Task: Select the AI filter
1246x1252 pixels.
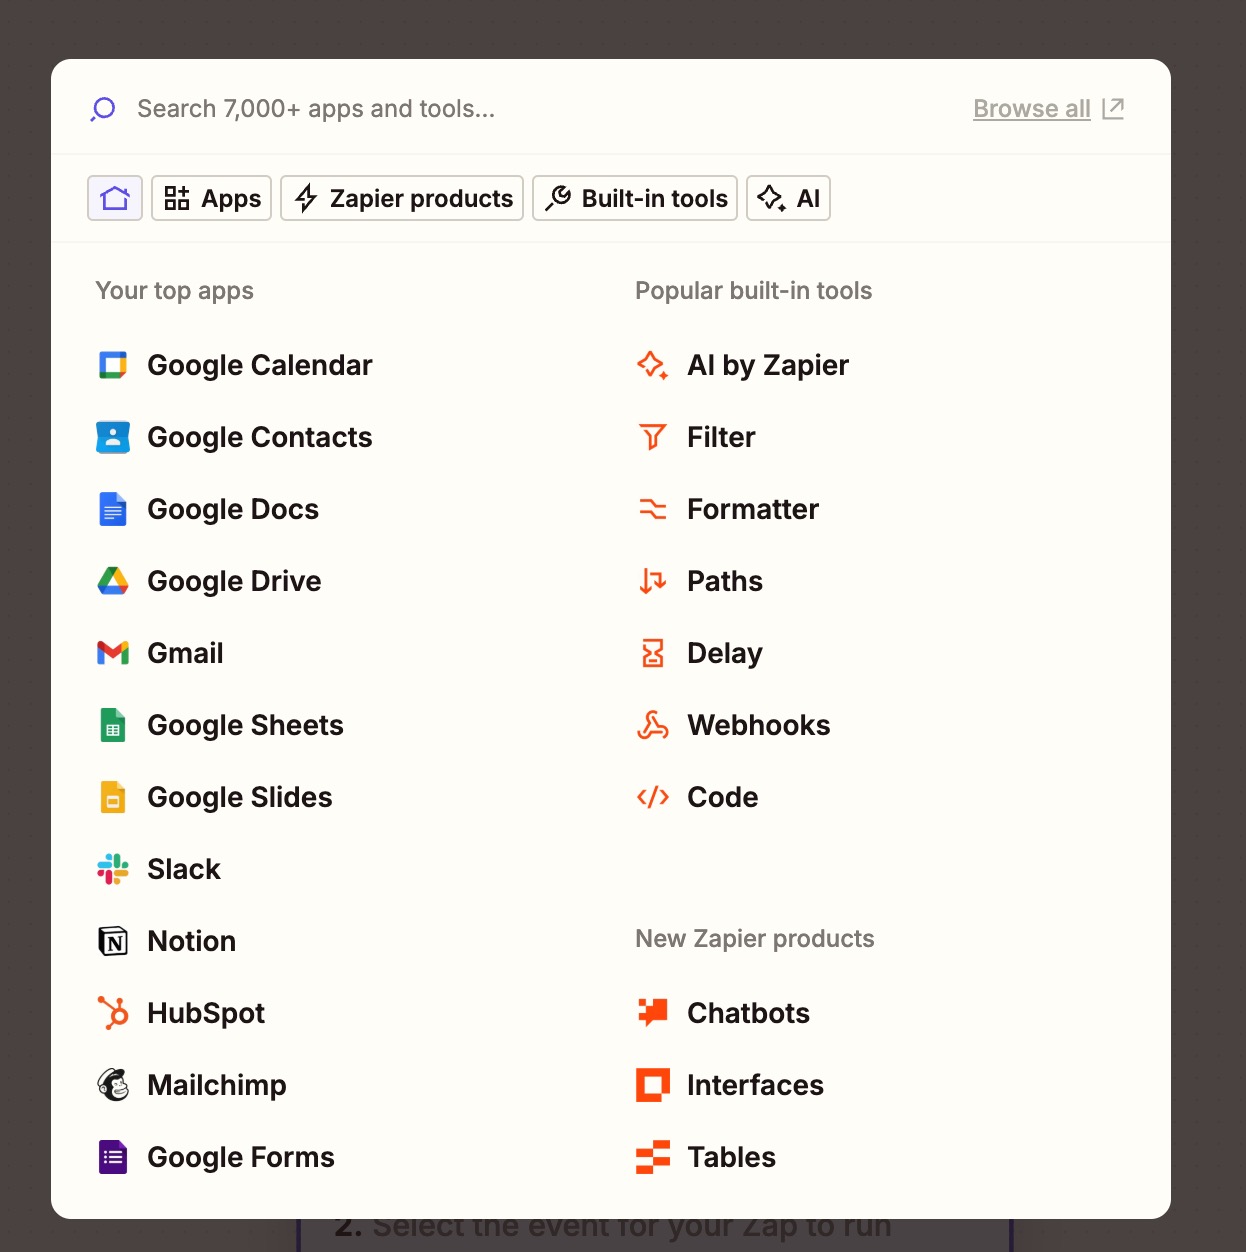Action: pyautogui.click(x=788, y=198)
